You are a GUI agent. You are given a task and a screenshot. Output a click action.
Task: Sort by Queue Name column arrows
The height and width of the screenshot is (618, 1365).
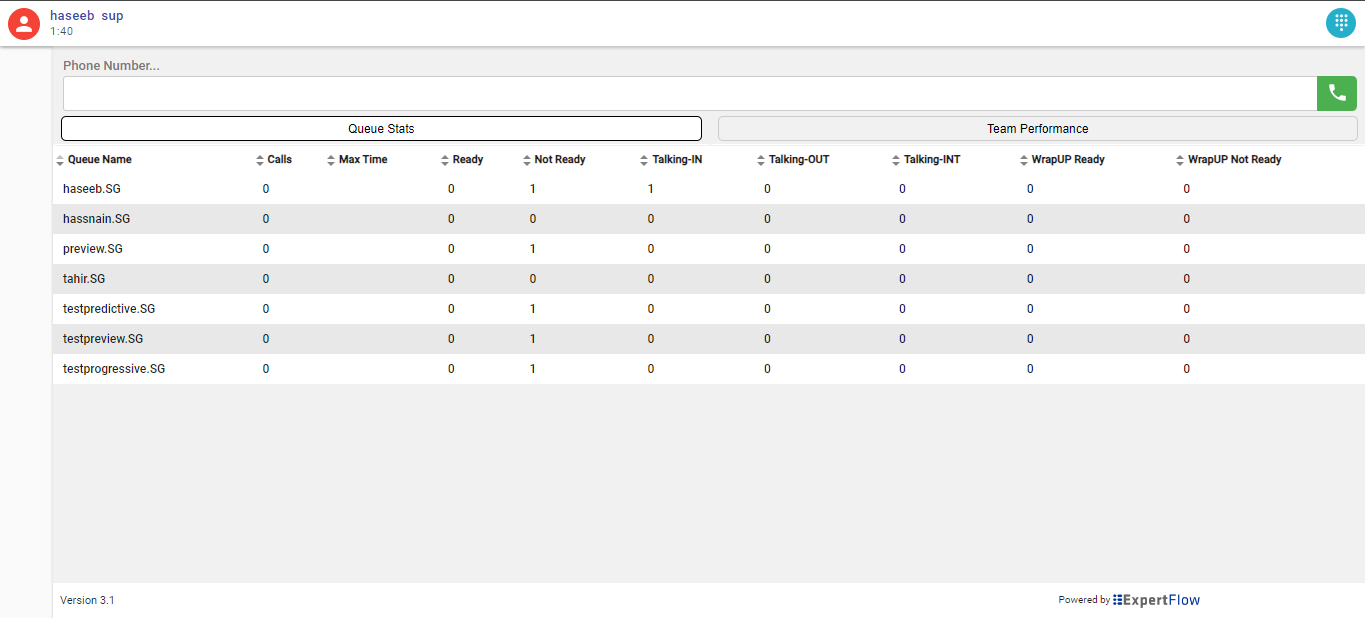(x=60, y=160)
